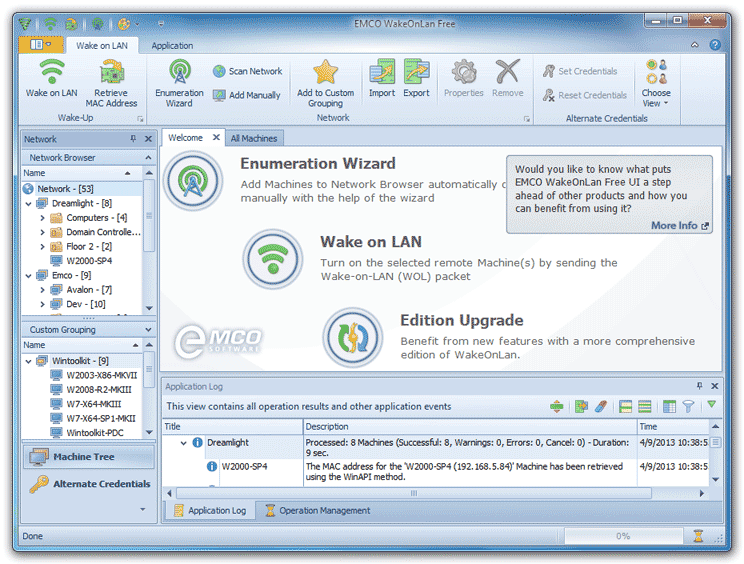Click Scan Network in the ribbon

[x=248, y=71]
